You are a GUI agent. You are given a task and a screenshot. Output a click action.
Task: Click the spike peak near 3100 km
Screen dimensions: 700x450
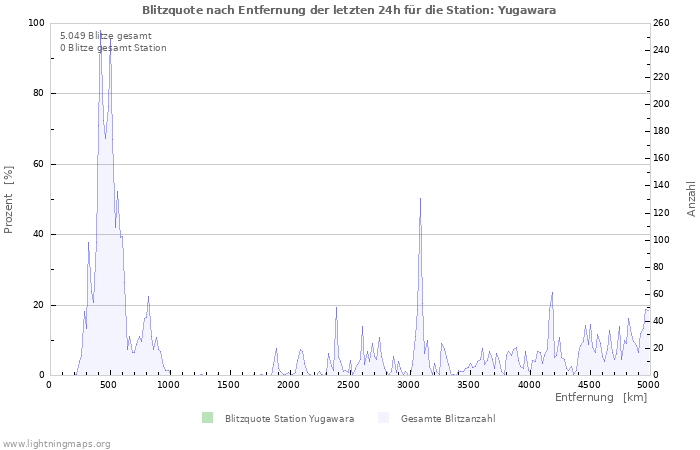click(x=420, y=199)
